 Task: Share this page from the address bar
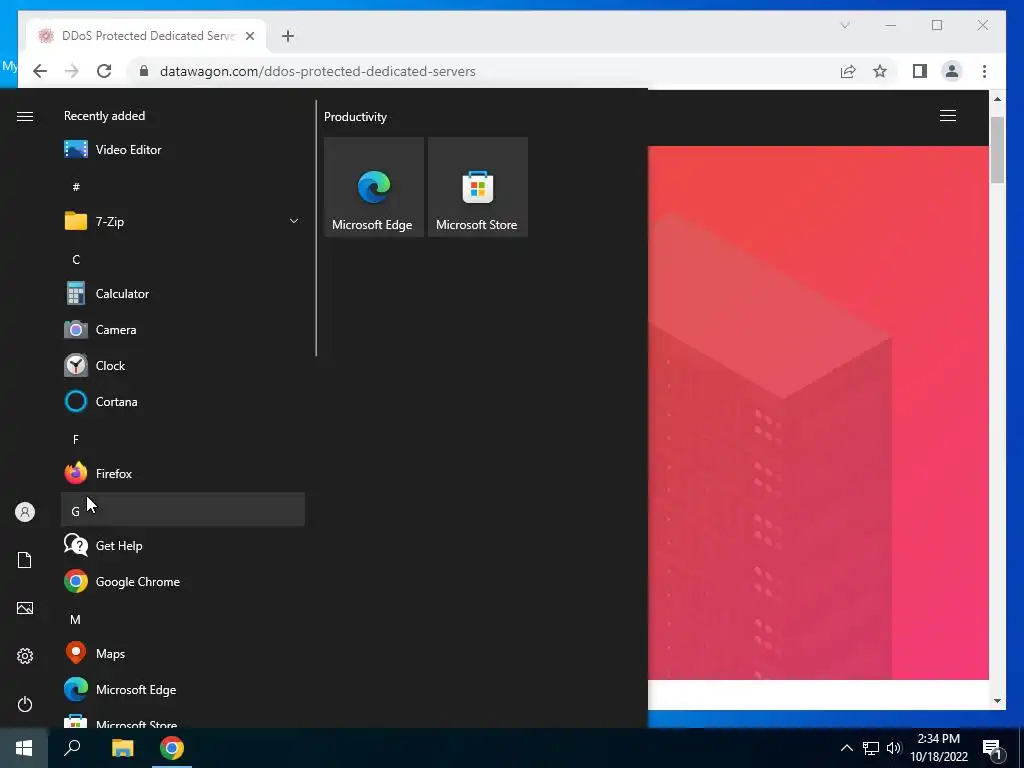[848, 71]
